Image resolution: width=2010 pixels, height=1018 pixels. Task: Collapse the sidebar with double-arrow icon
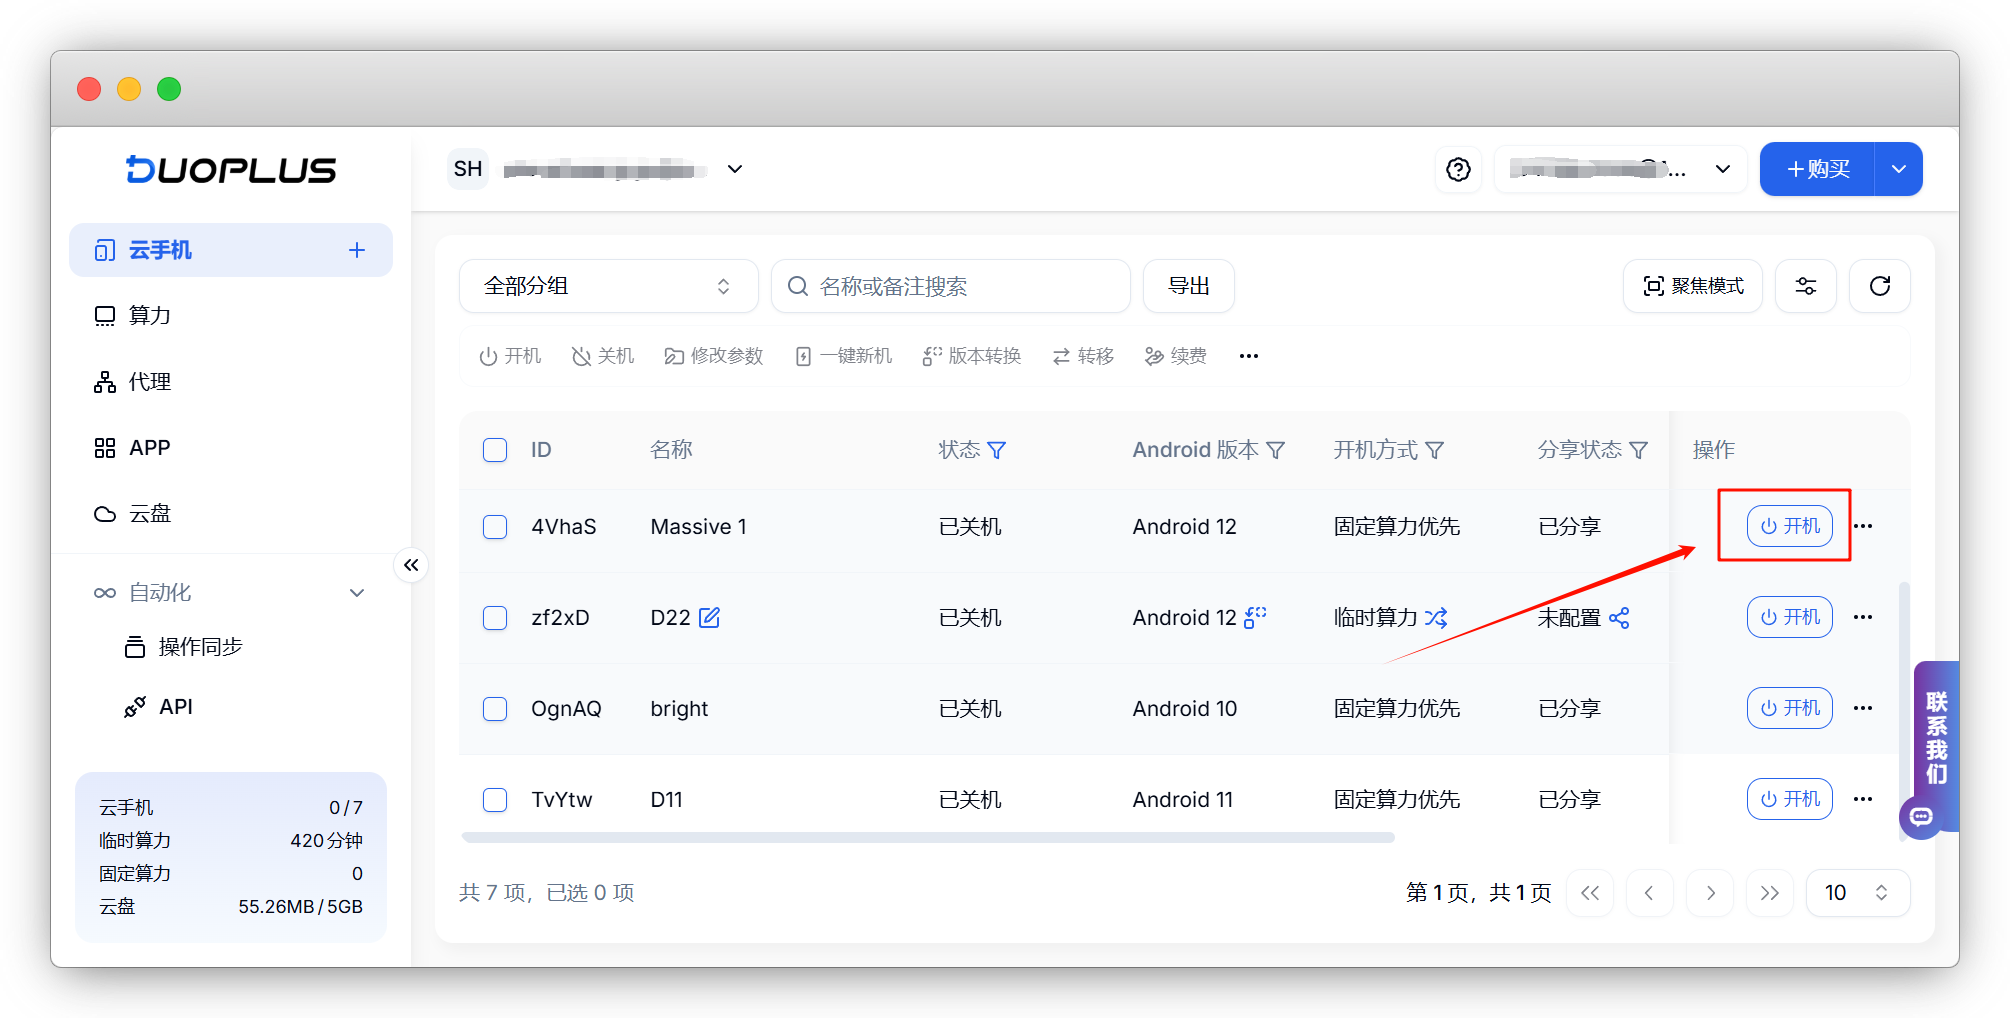pyautogui.click(x=411, y=565)
